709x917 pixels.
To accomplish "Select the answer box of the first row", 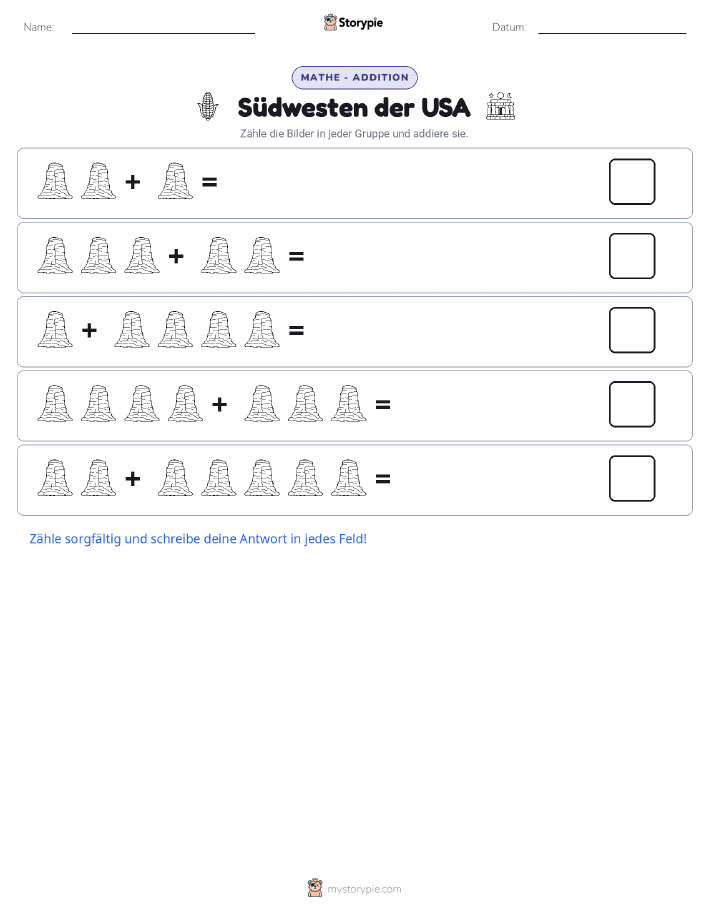I will 632,182.
